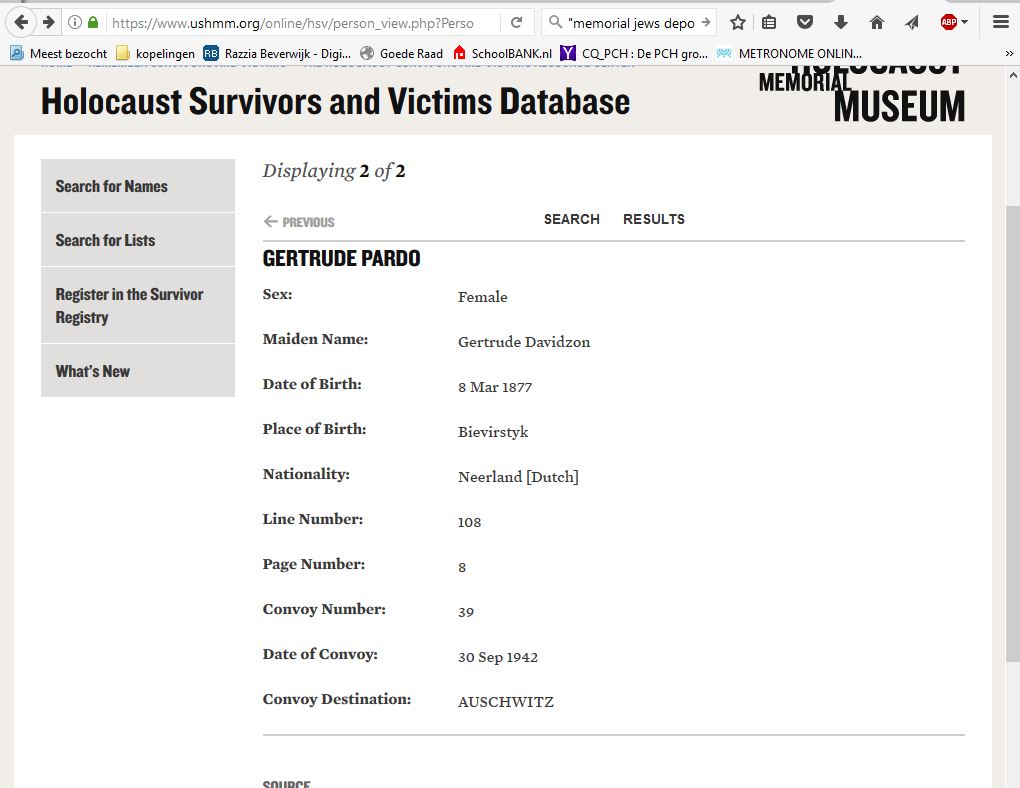1020x788 pixels.
Task: Show more bookmarks with the chevron
Action: coord(1009,53)
